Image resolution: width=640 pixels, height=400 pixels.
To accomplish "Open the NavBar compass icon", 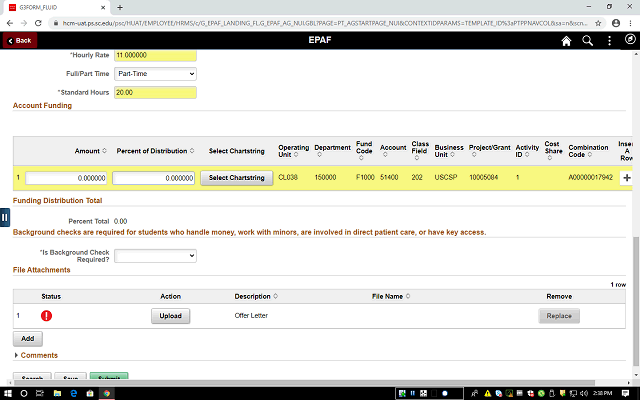I will (x=630, y=39).
